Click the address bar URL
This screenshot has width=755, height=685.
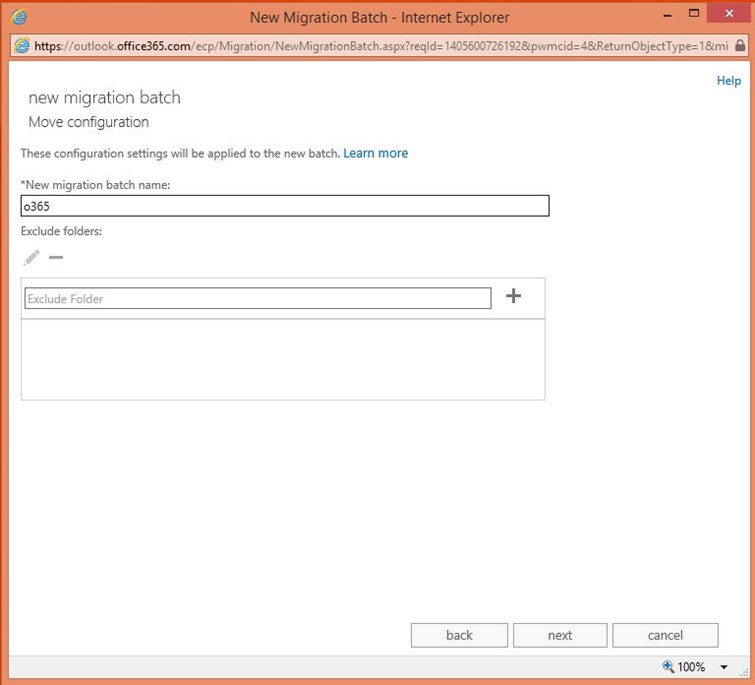tap(381, 46)
